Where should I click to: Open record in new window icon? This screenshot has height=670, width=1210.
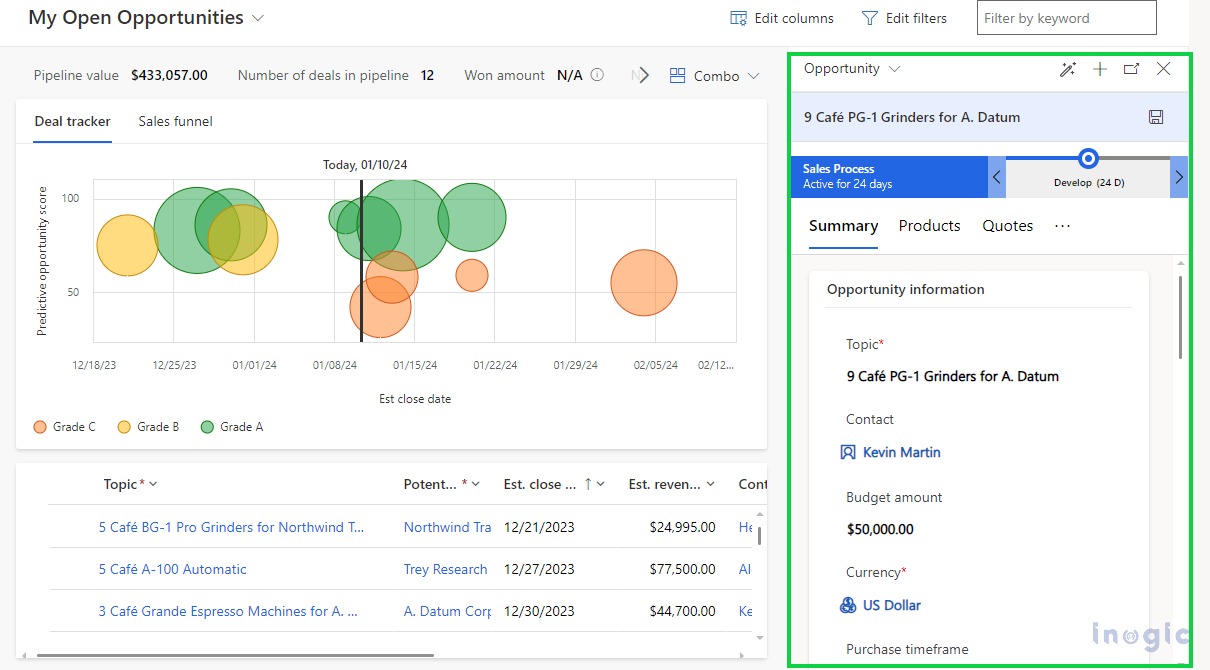pyautogui.click(x=1131, y=69)
